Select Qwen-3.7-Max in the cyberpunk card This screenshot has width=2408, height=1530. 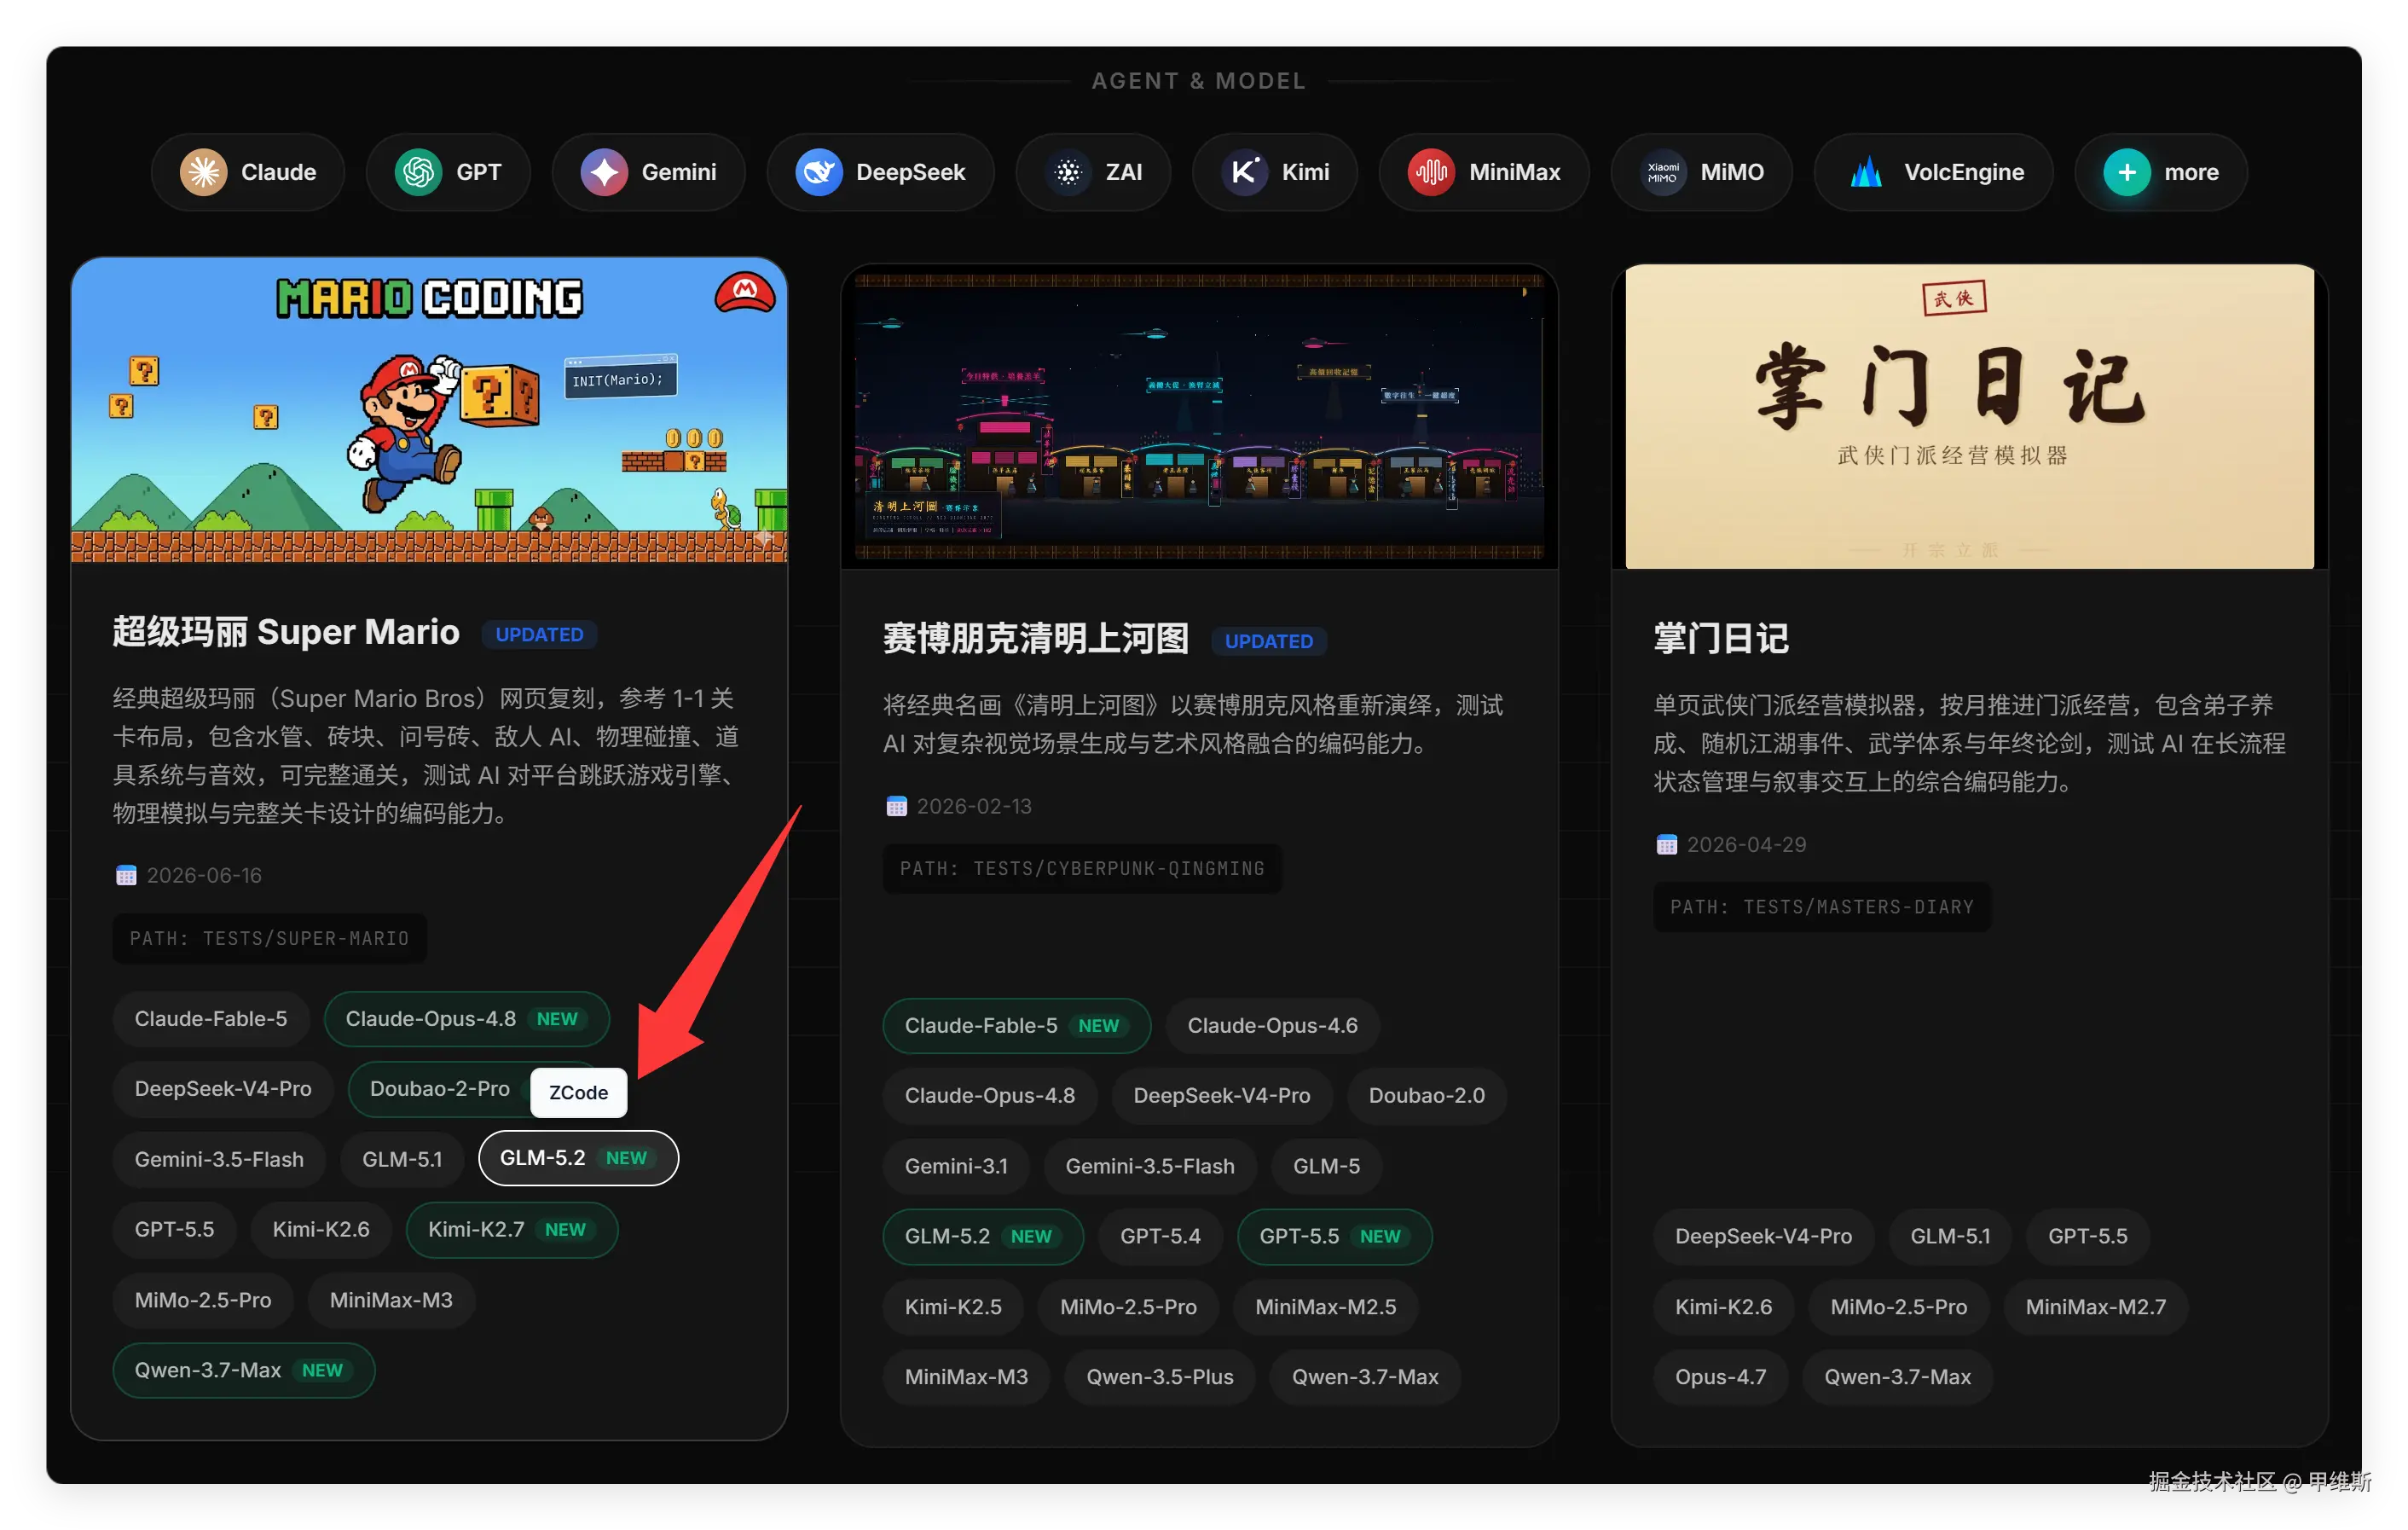tap(1365, 1378)
